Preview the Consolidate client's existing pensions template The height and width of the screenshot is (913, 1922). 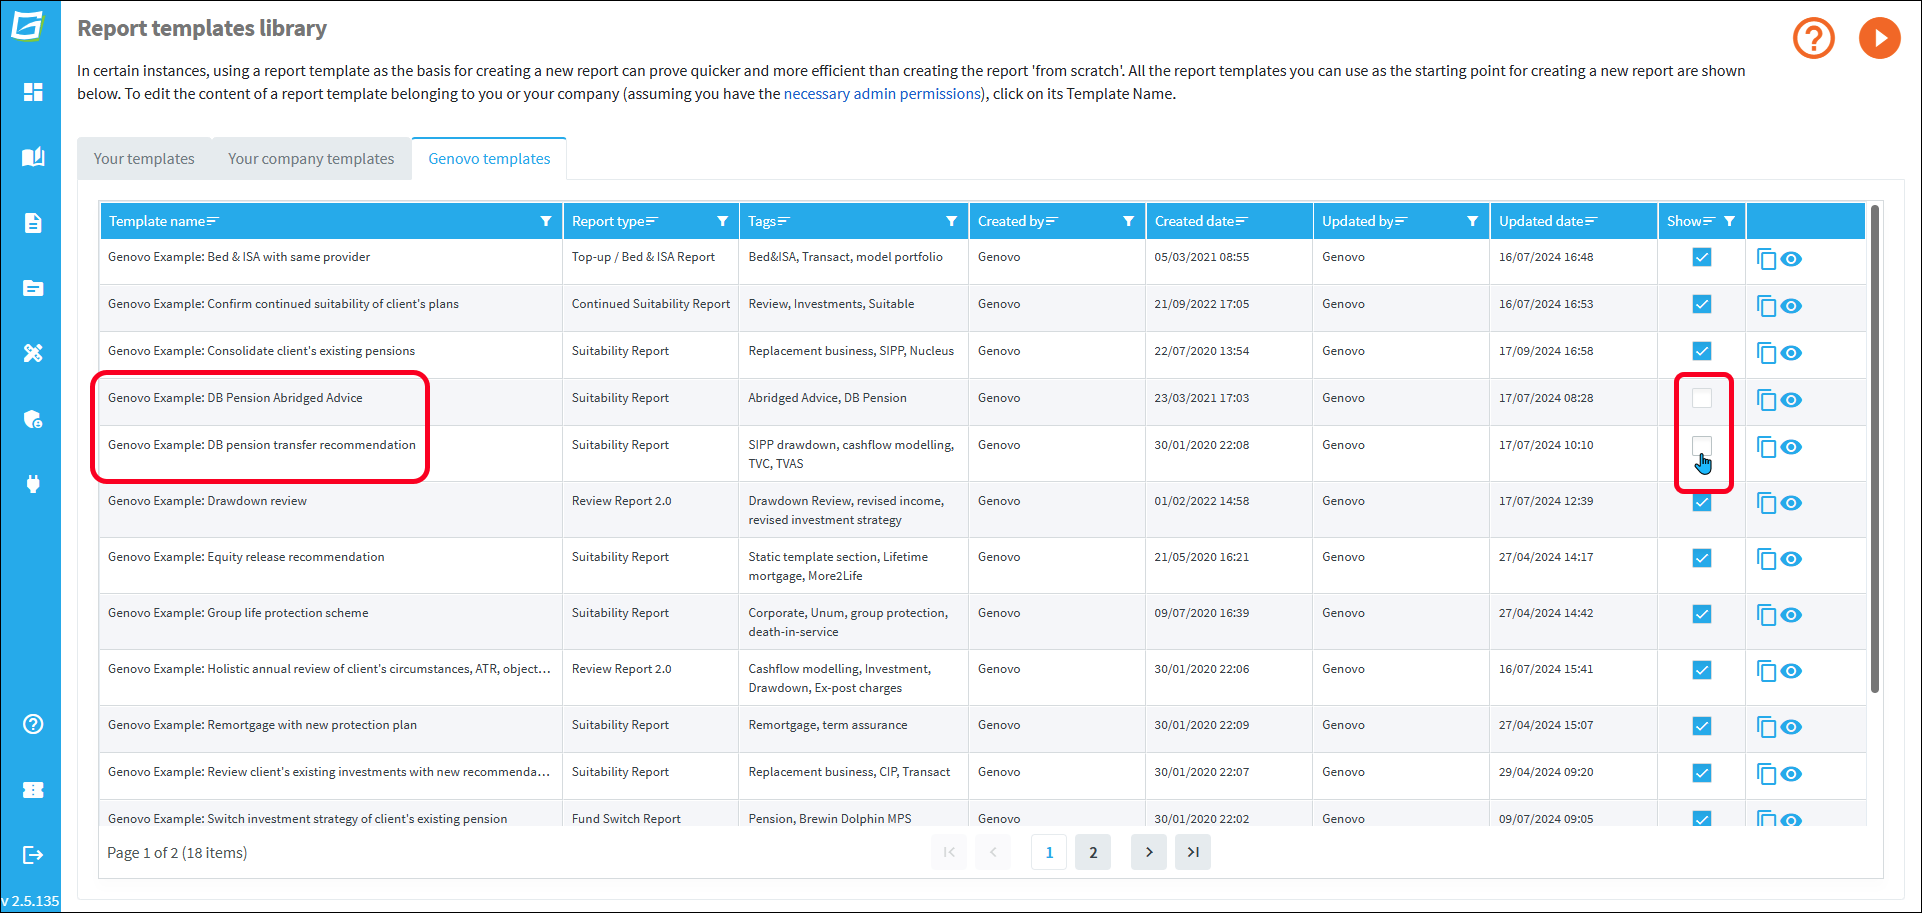coord(1791,353)
